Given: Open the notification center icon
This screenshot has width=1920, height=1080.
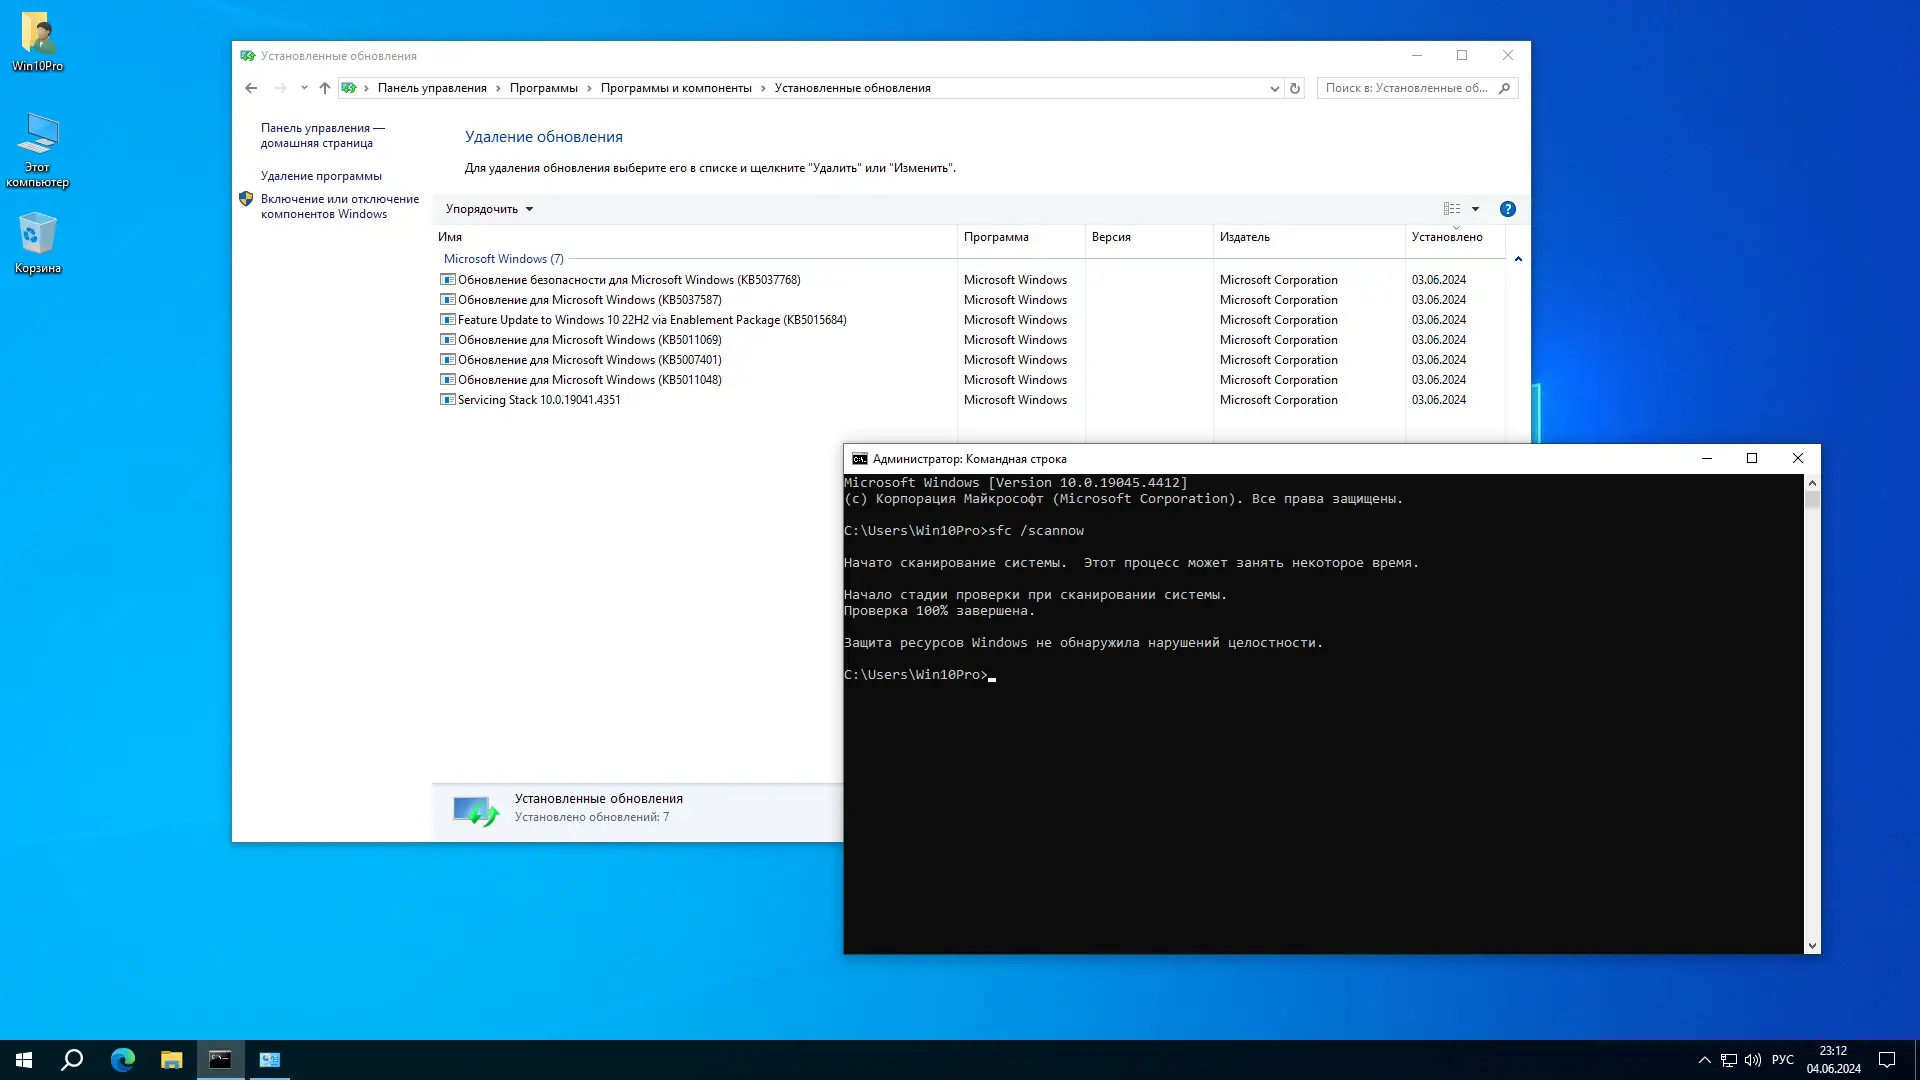Looking at the screenshot, I should pos(1887,1060).
